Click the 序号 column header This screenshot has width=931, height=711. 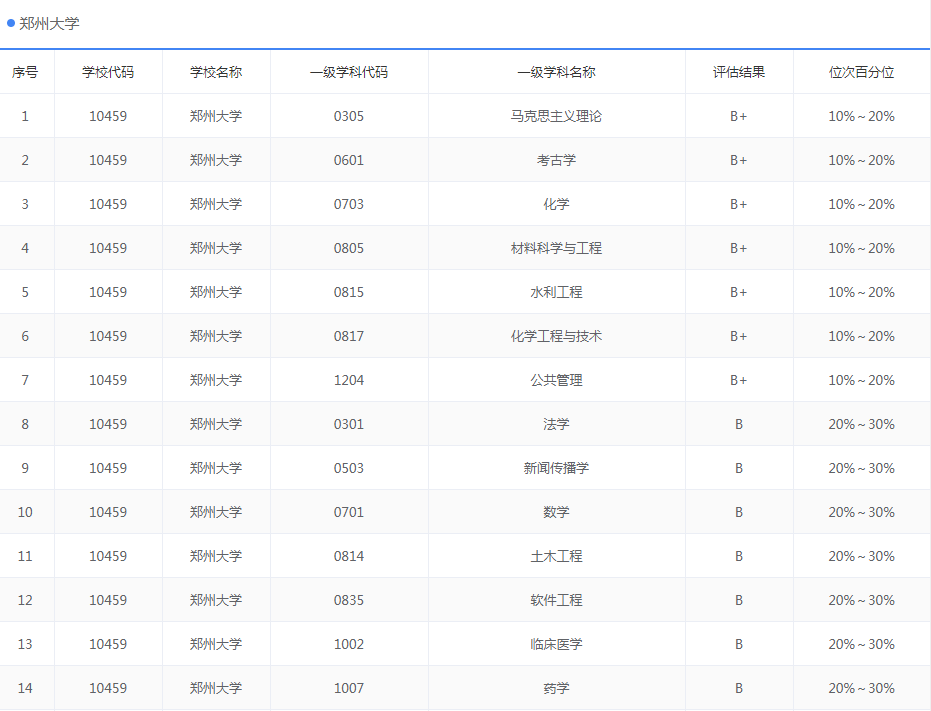click(x=27, y=71)
